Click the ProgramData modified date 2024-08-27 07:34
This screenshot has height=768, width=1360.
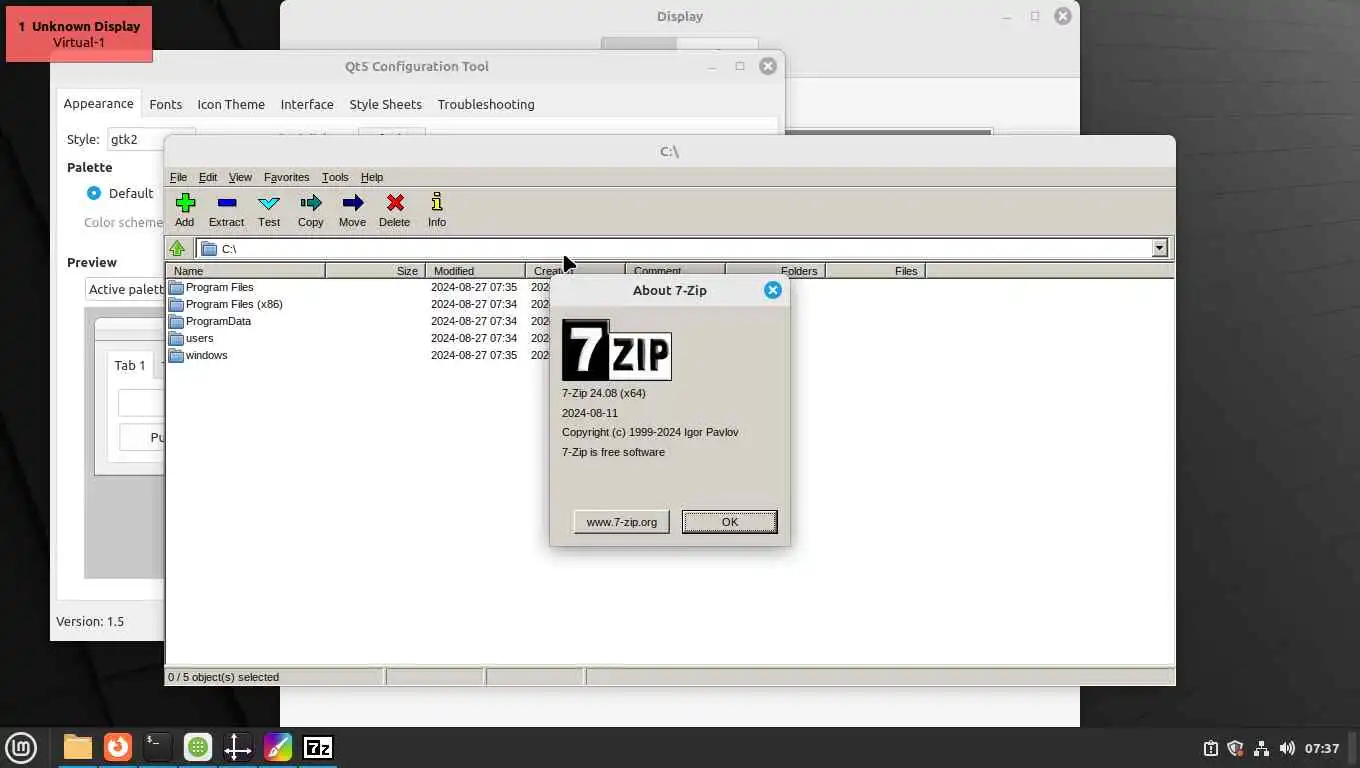coord(474,321)
